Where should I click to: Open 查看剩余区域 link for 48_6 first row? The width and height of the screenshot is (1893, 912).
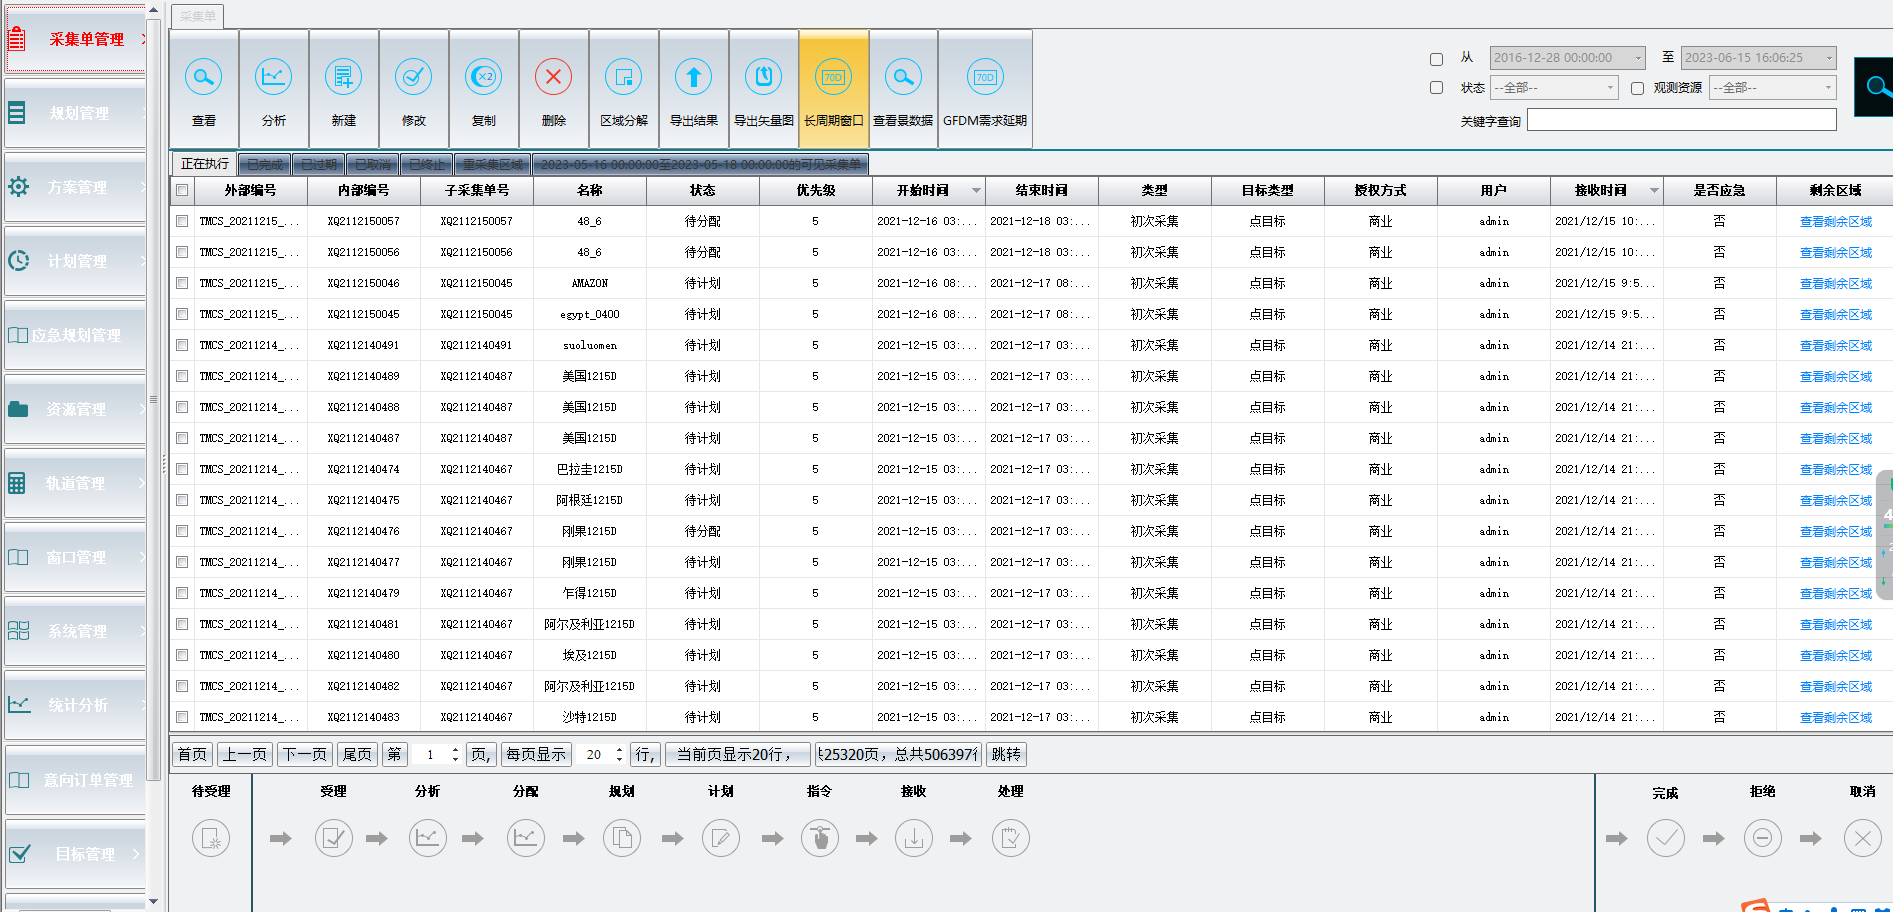click(x=1835, y=222)
